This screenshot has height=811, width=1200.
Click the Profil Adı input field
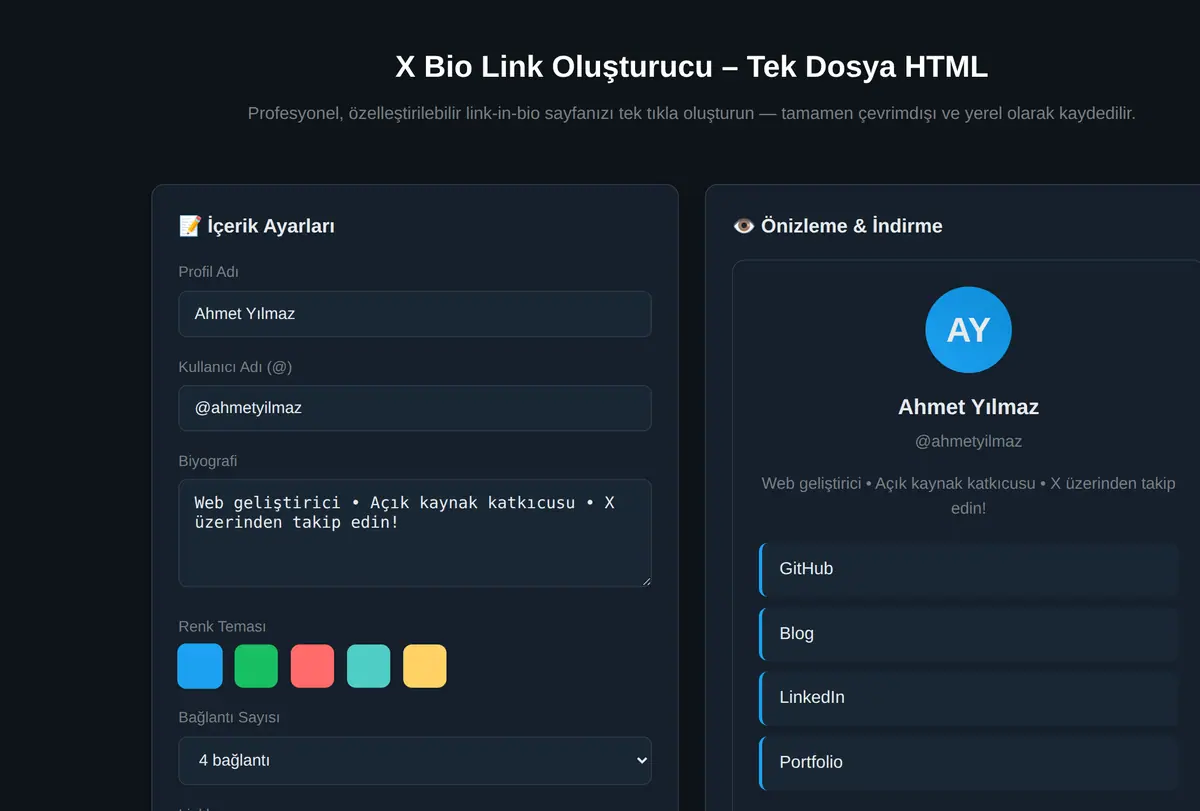pos(415,314)
